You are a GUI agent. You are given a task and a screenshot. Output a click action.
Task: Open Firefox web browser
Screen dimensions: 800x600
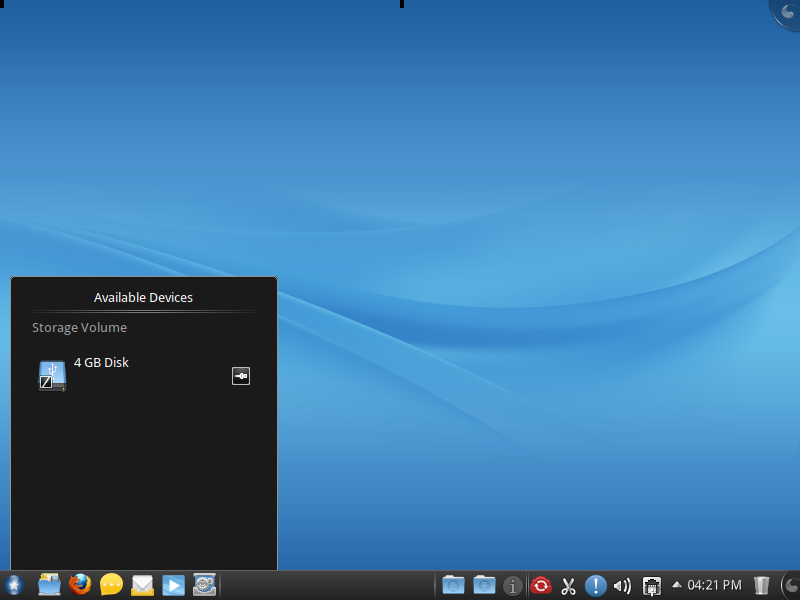pyautogui.click(x=80, y=585)
